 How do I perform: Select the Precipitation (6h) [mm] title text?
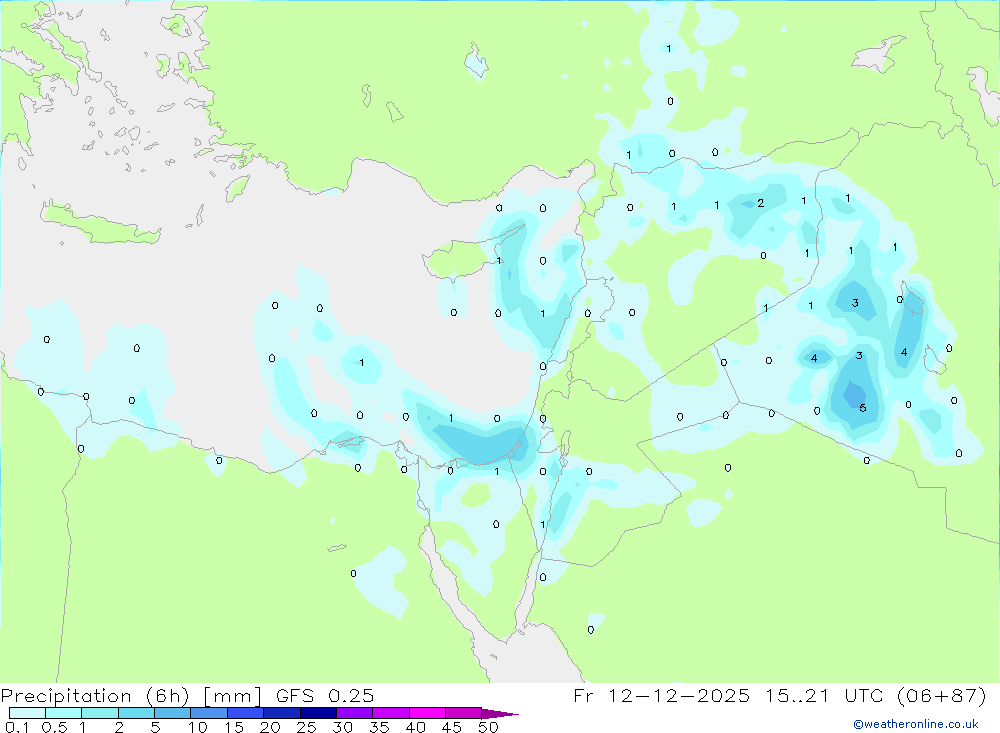pyautogui.click(x=131, y=695)
